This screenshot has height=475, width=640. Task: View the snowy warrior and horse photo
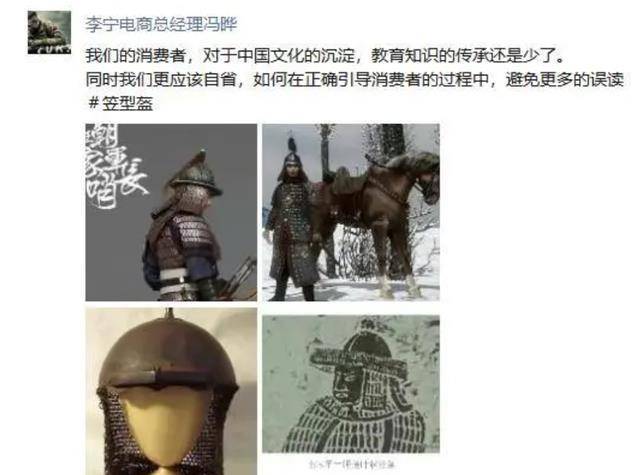coord(351,212)
